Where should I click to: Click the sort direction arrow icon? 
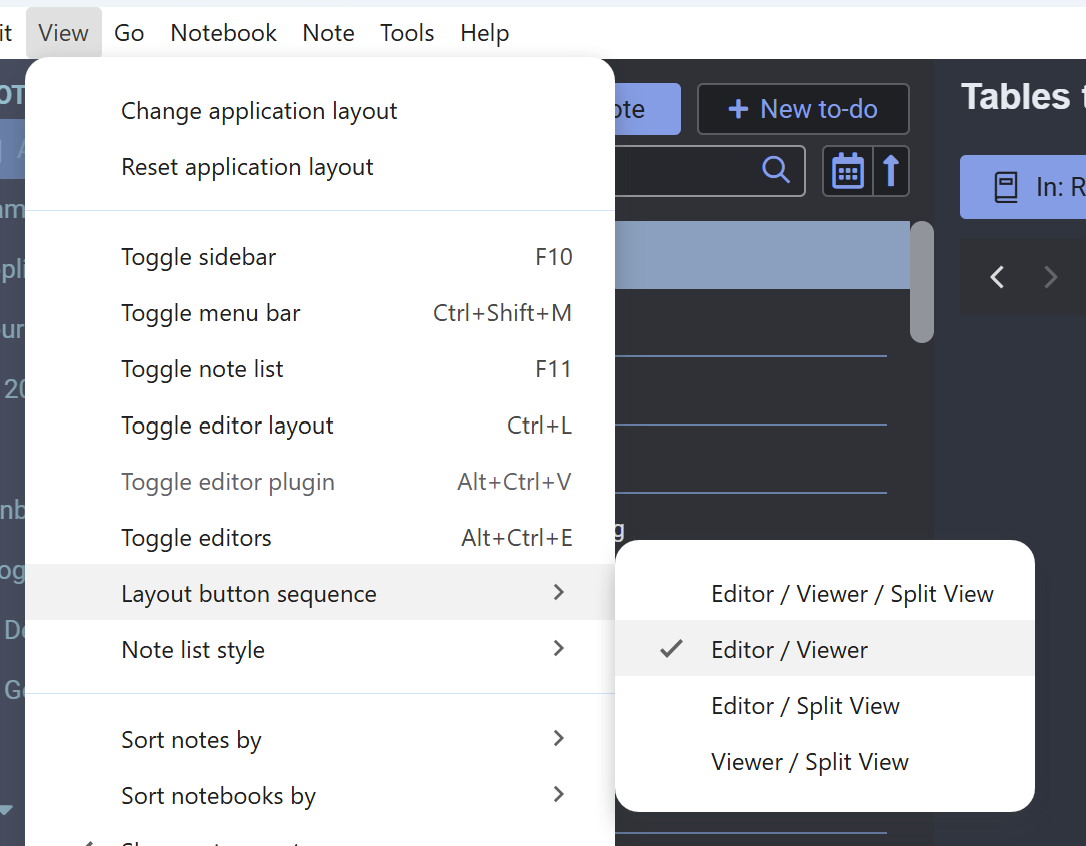tap(890, 170)
